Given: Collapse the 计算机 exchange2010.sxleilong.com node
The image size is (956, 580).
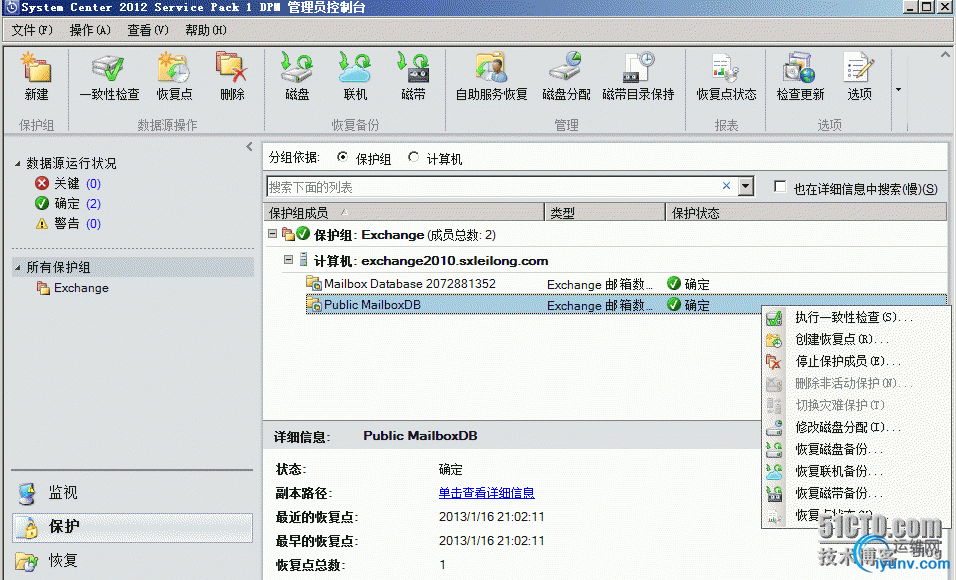Looking at the screenshot, I should click(x=288, y=260).
